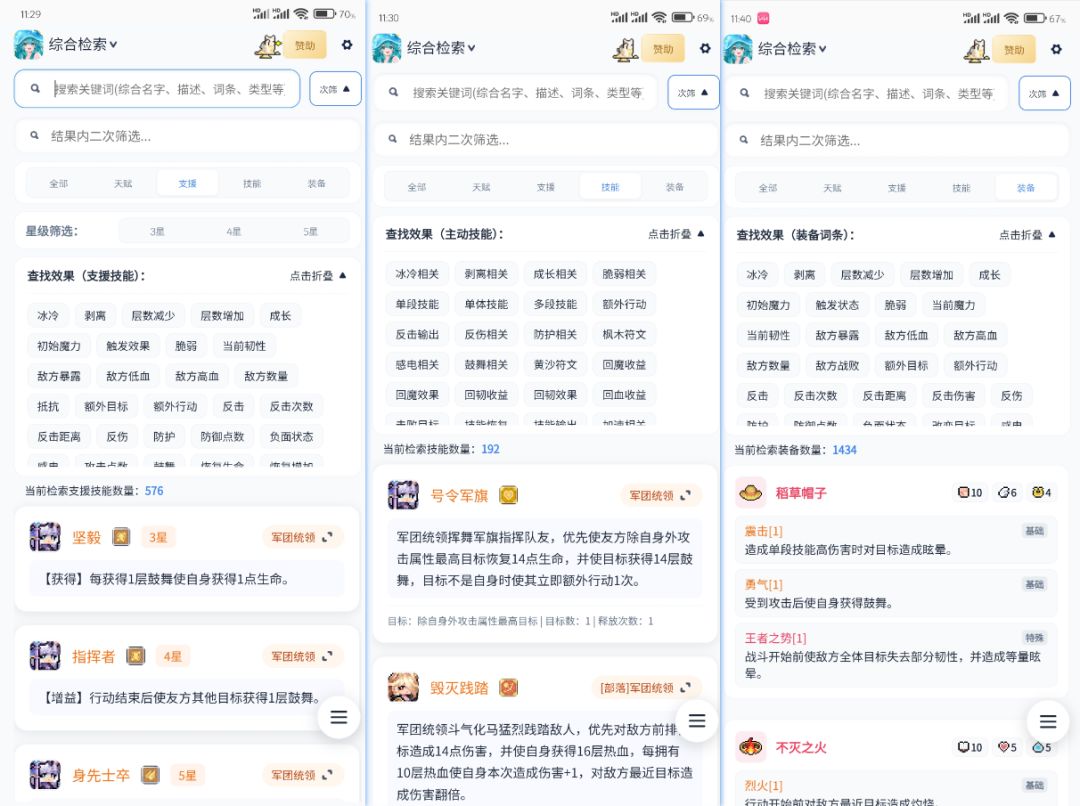Screen dimensions: 1080x806
Task: Toggle the 反击伤害 equipment affix chip
Action: 953,395
